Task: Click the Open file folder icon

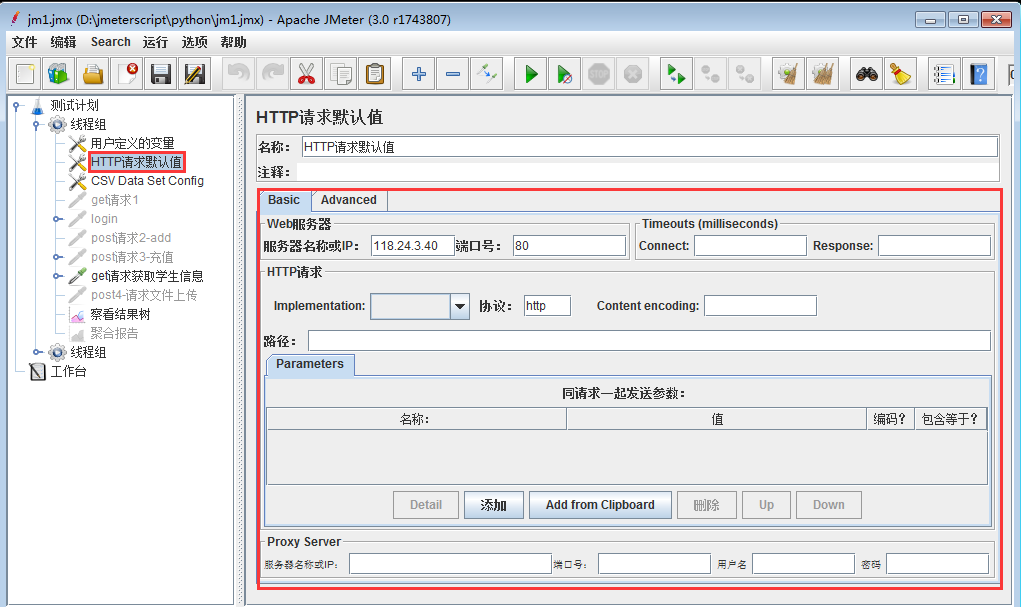Action: (93, 74)
